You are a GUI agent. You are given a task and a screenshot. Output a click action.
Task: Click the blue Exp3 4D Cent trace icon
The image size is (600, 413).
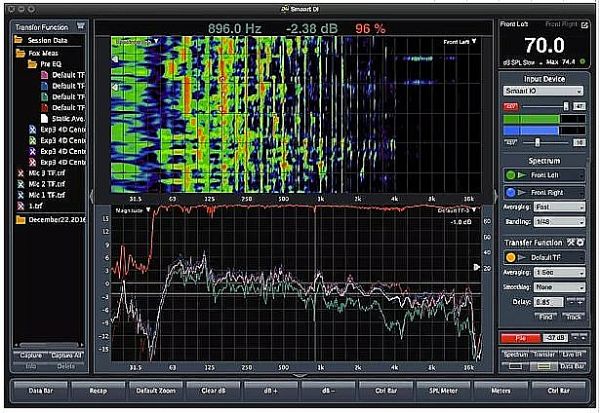[x=33, y=129]
